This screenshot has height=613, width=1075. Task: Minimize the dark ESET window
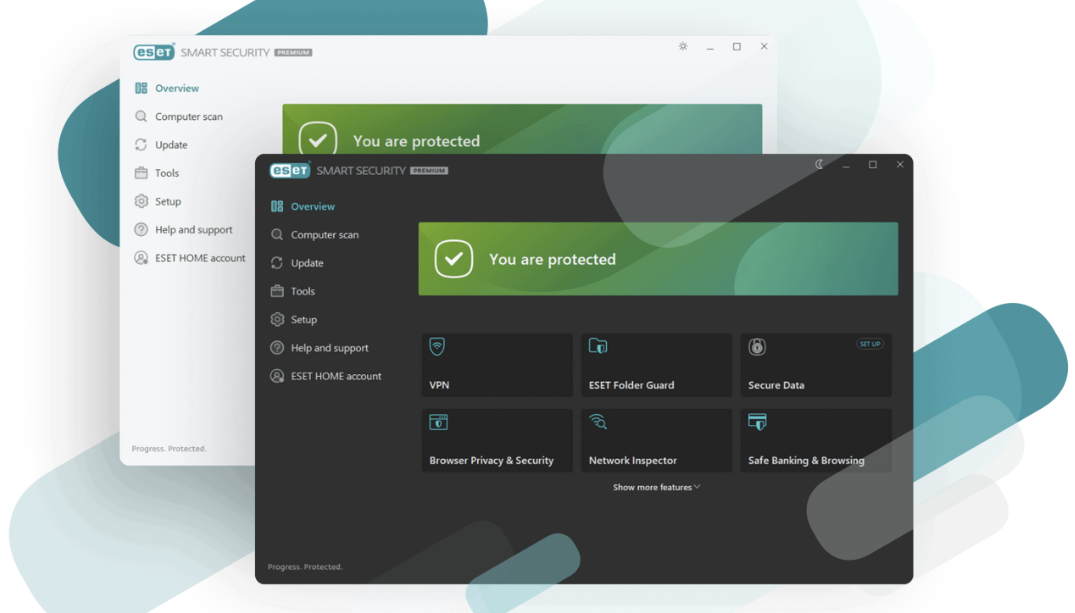click(846, 165)
